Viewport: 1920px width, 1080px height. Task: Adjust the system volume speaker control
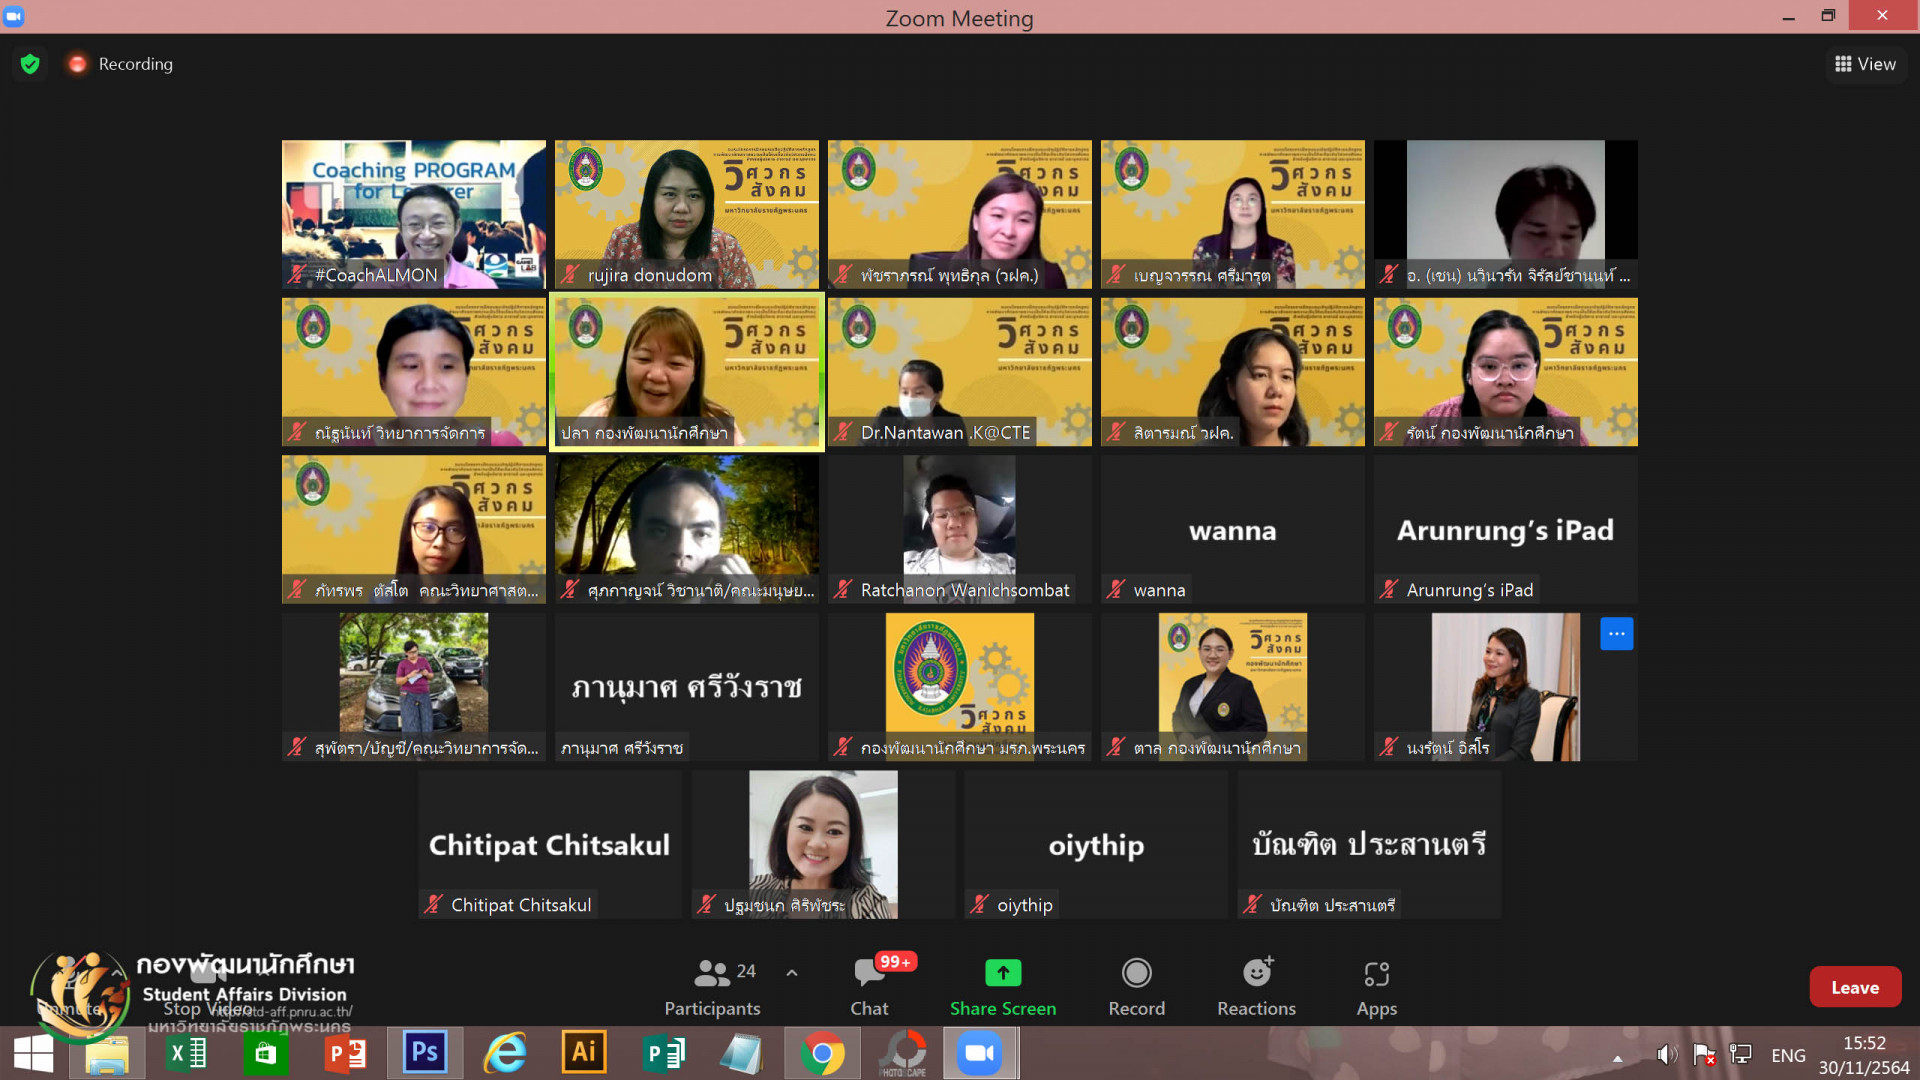(1665, 1055)
